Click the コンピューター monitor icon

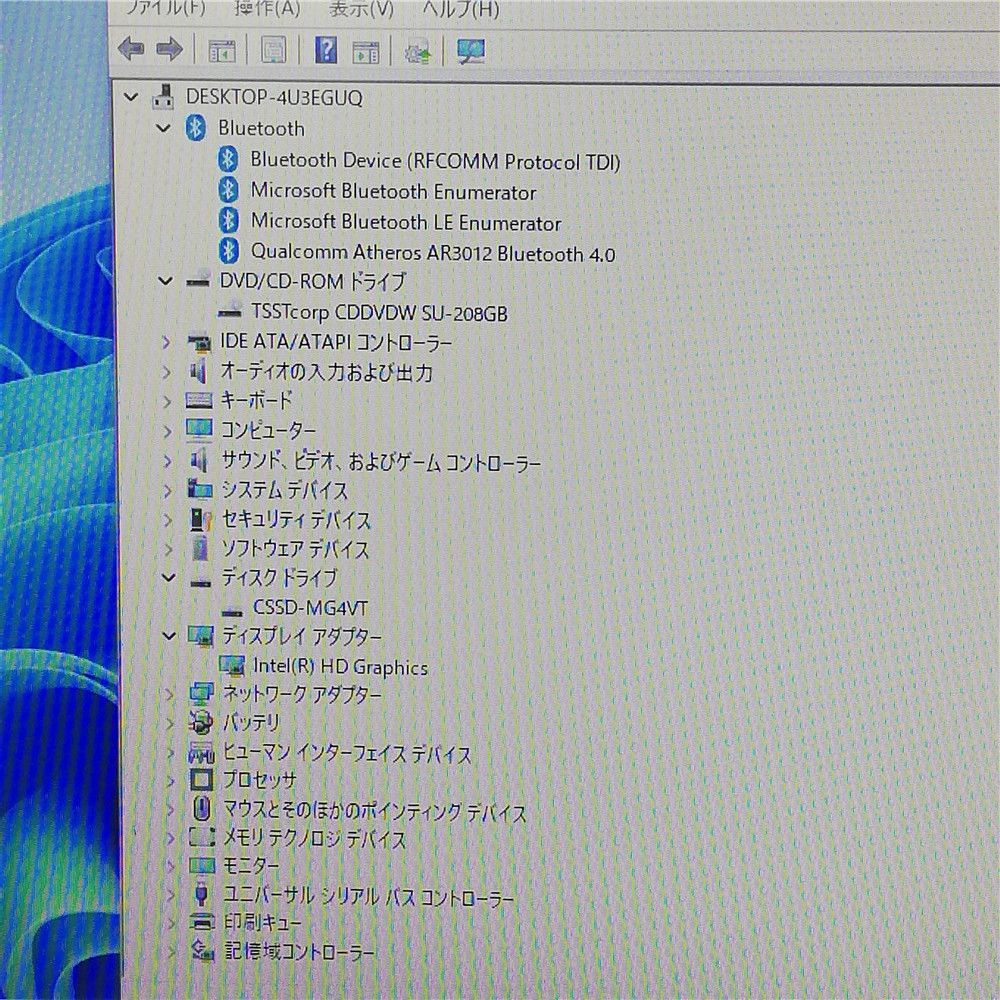[200, 430]
